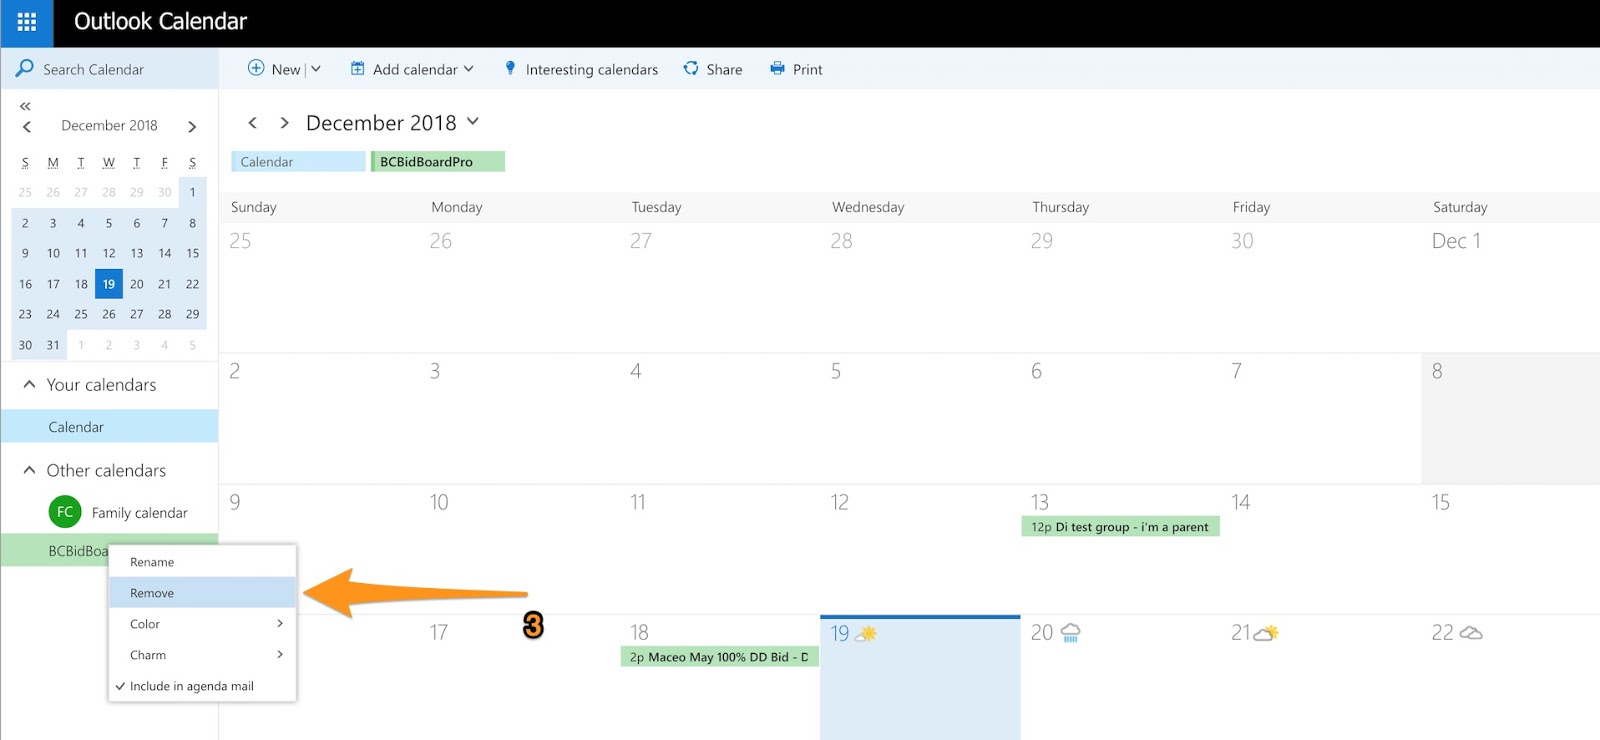Choose Rename in context menu
This screenshot has height=740, width=1600.
(202, 562)
